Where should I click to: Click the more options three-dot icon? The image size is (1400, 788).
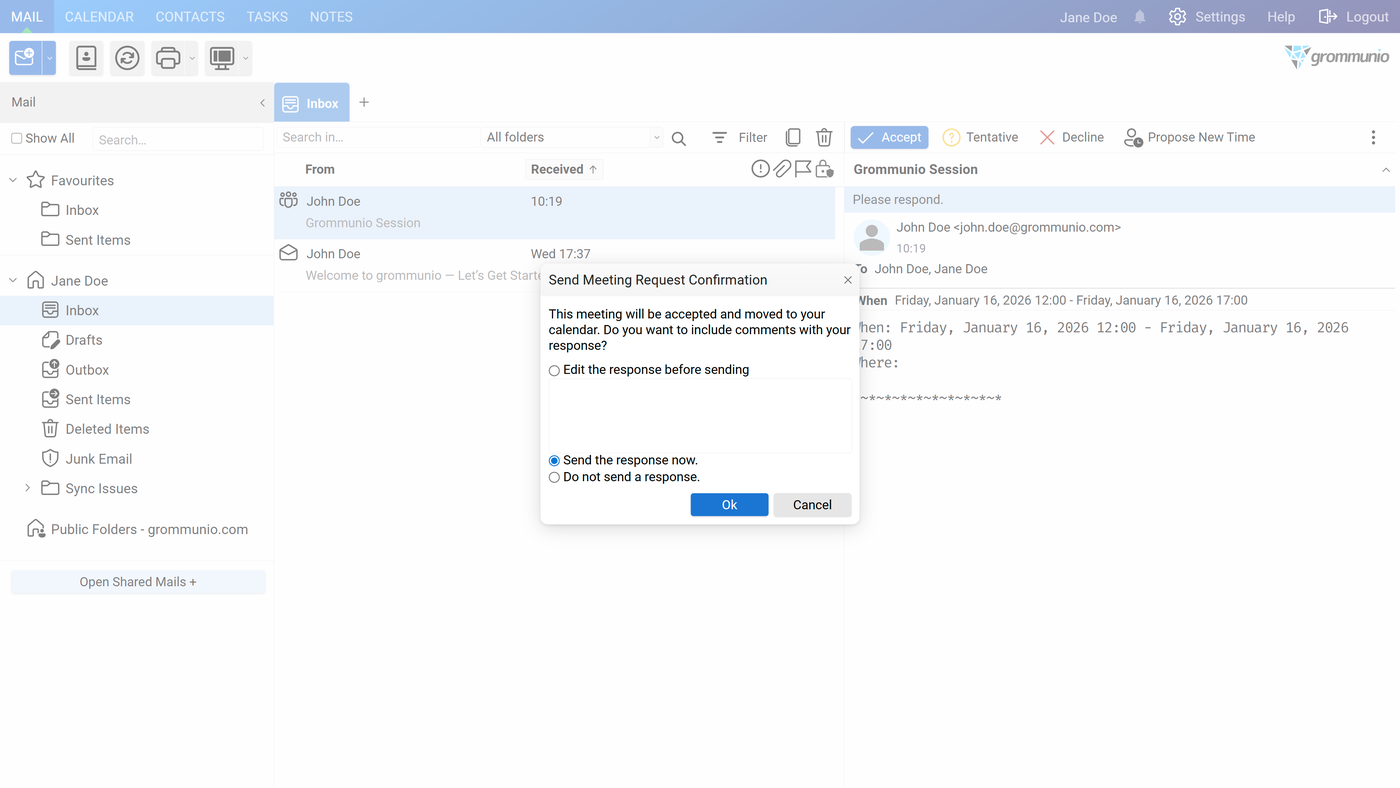pos(1373,138)
